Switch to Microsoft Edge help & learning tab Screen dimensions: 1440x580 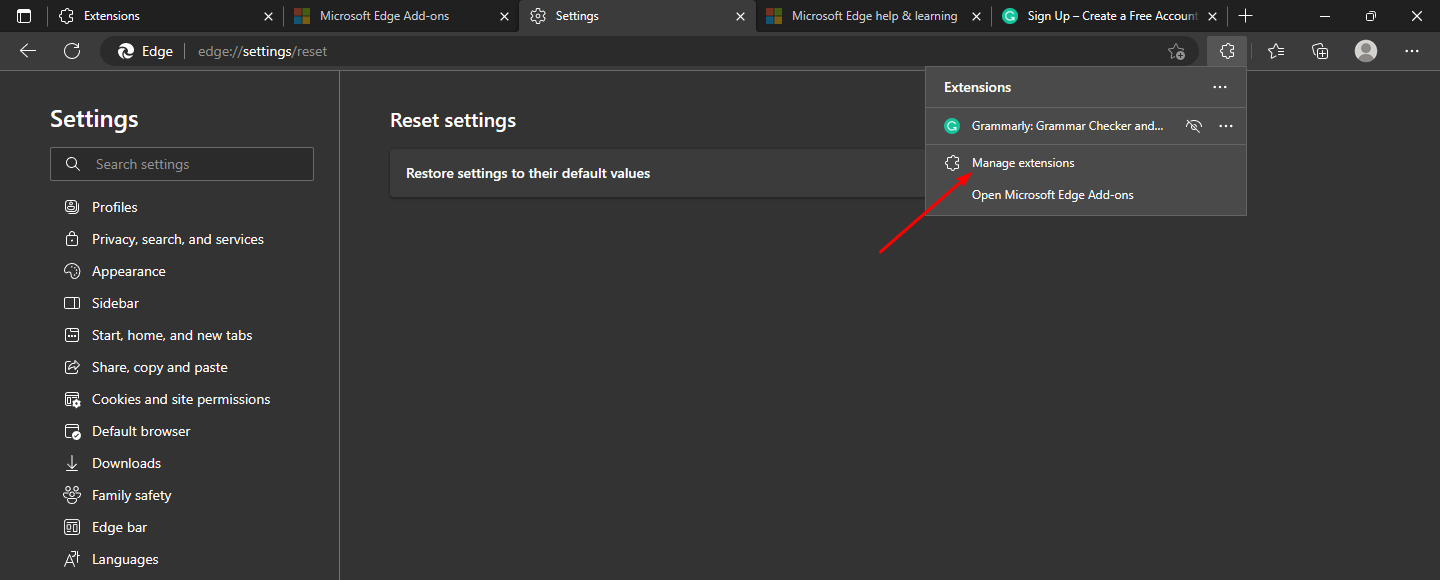[x=874, y=16]
